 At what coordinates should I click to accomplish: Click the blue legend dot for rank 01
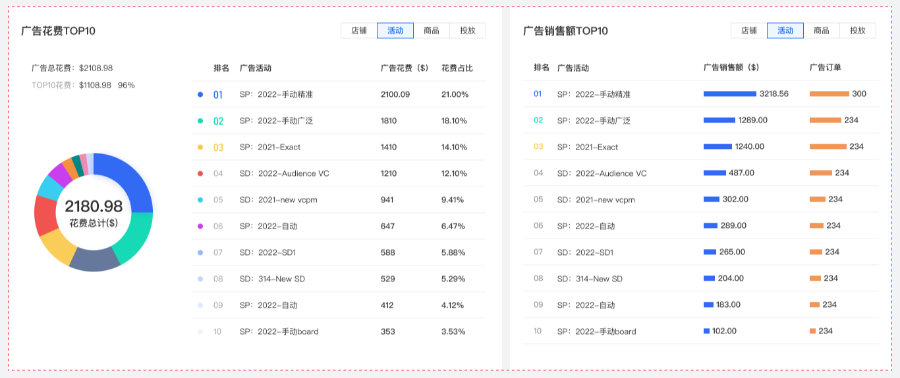[x=200, y=94]
